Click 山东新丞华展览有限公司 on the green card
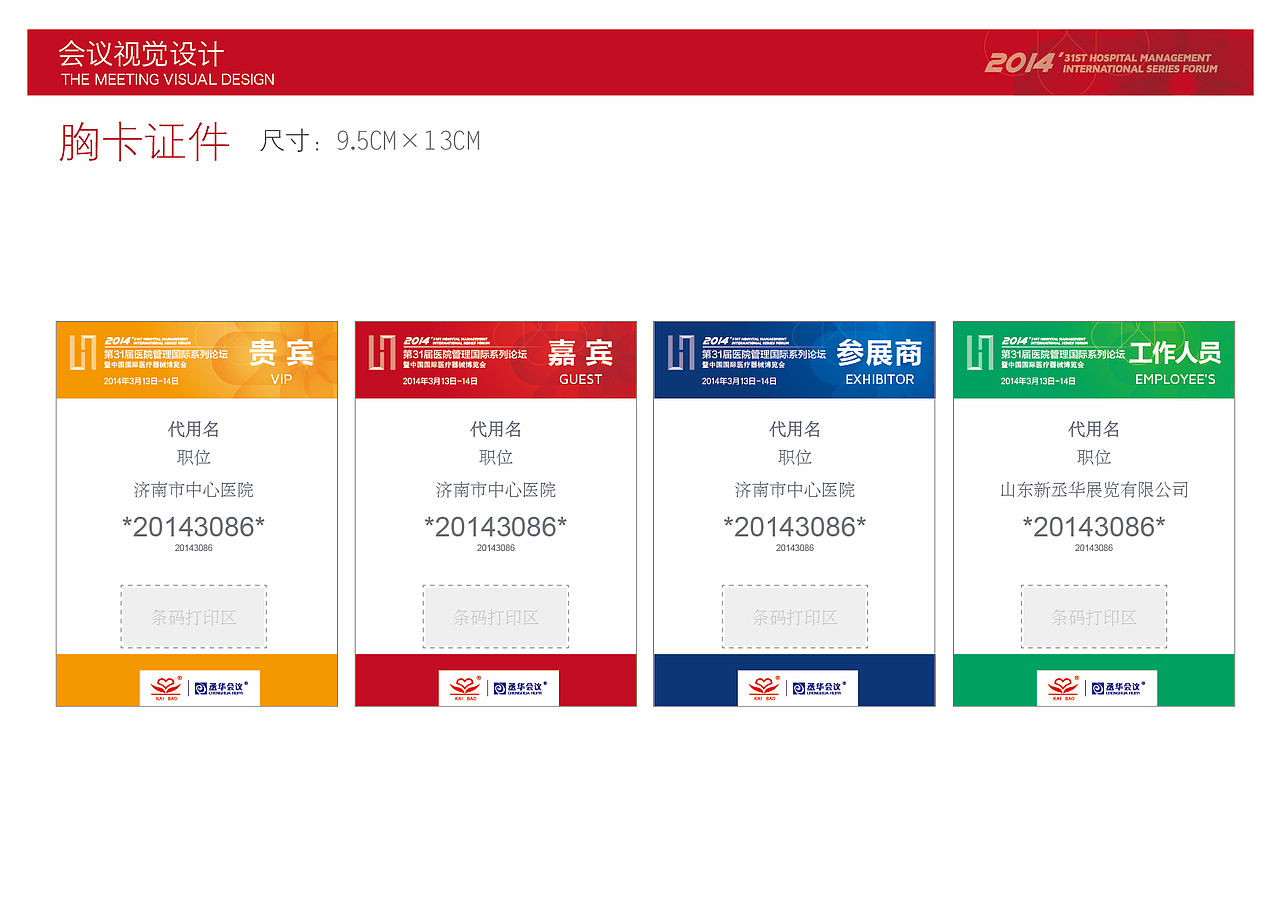This screenshot has width=1280, height=905. 1094,490
